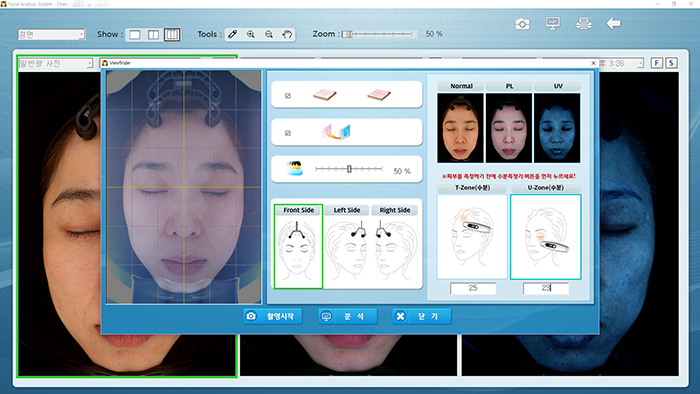Select the Right Side tab
Image resolution: width=700 pixels, height=394 pixels.
pos(395,210)
